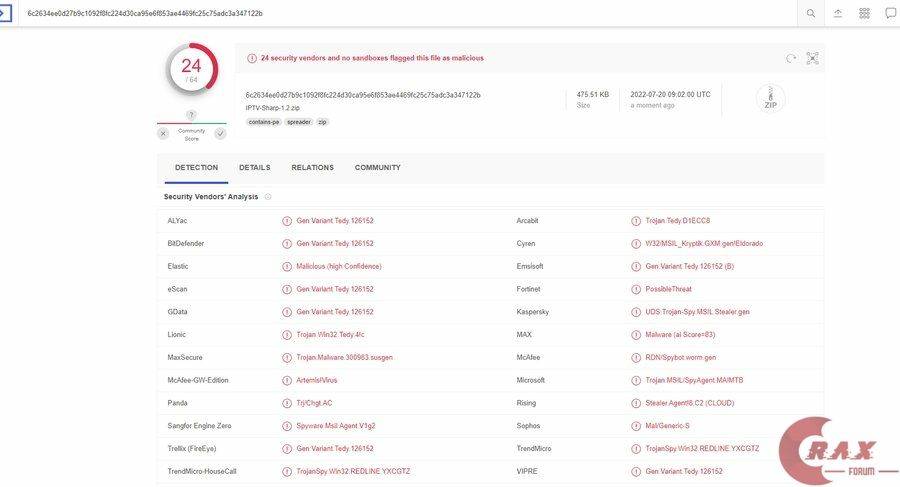Open the RELATIONS tab

pyautogui.click(x=312, y=168)
